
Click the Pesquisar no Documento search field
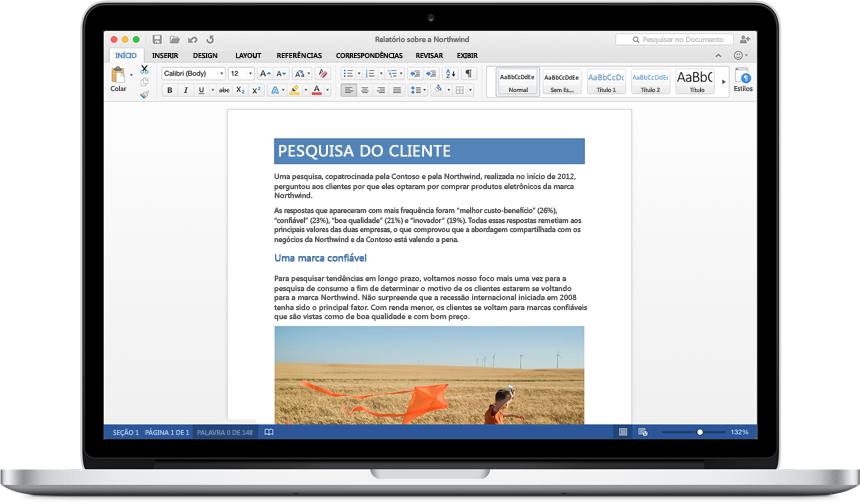click(x=675, y=39)
